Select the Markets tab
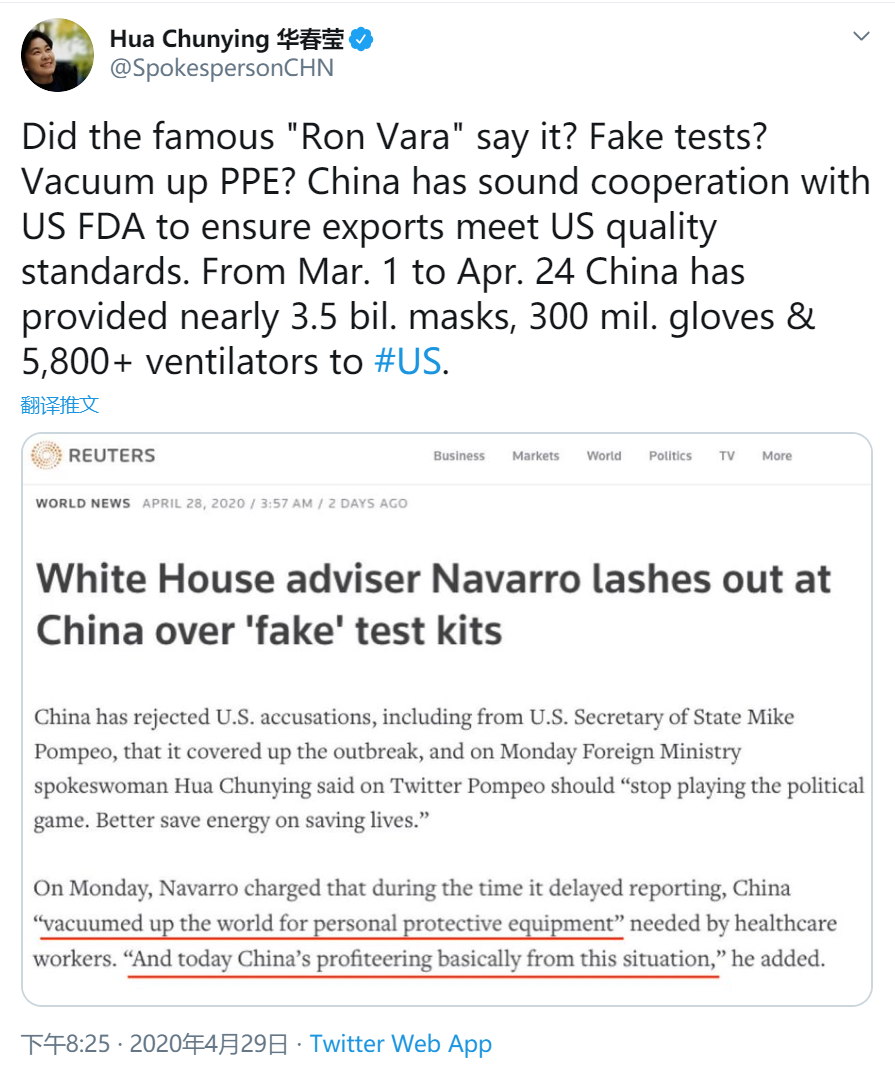 tap(535, 456)
